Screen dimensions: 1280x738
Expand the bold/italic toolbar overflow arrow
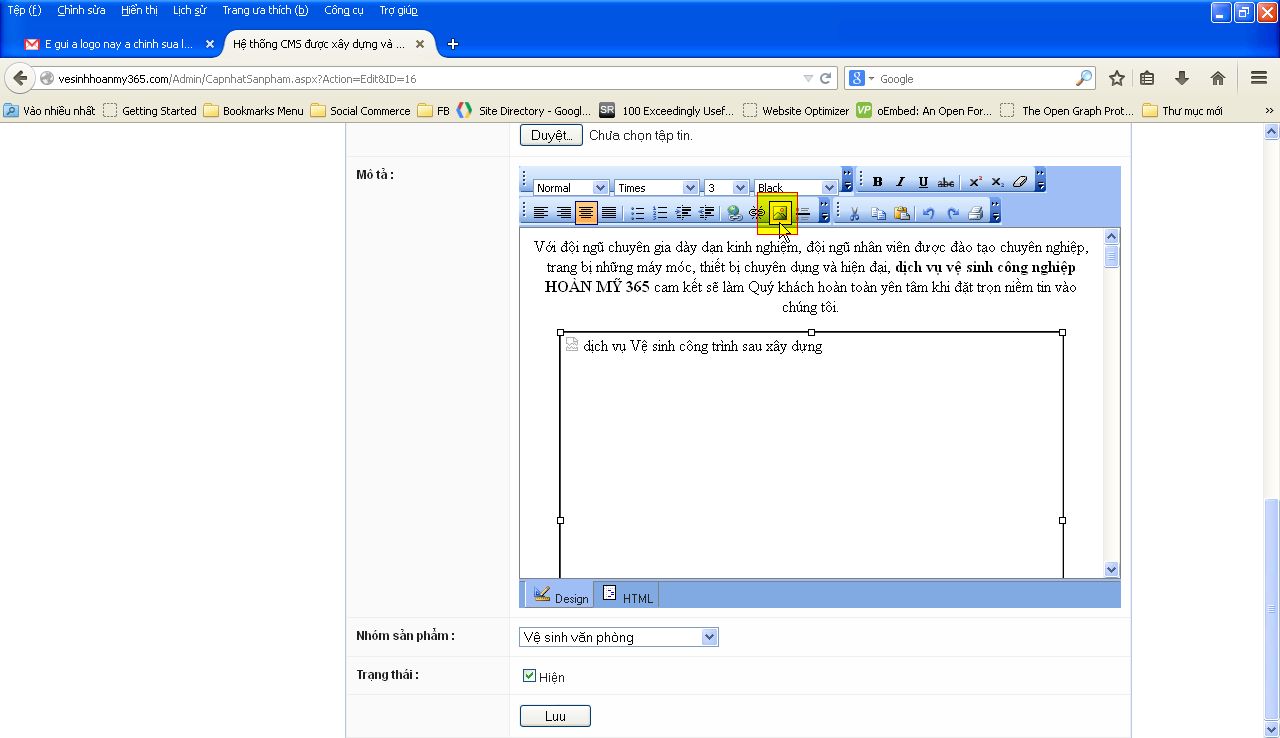[x=1040, y=180]
